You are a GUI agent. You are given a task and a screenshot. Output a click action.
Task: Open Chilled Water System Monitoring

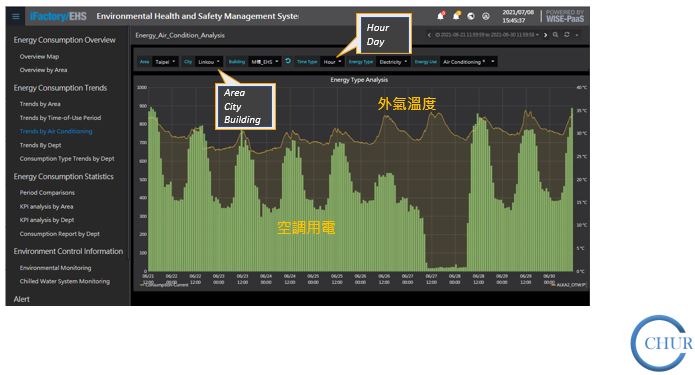[x=65, y=281]
